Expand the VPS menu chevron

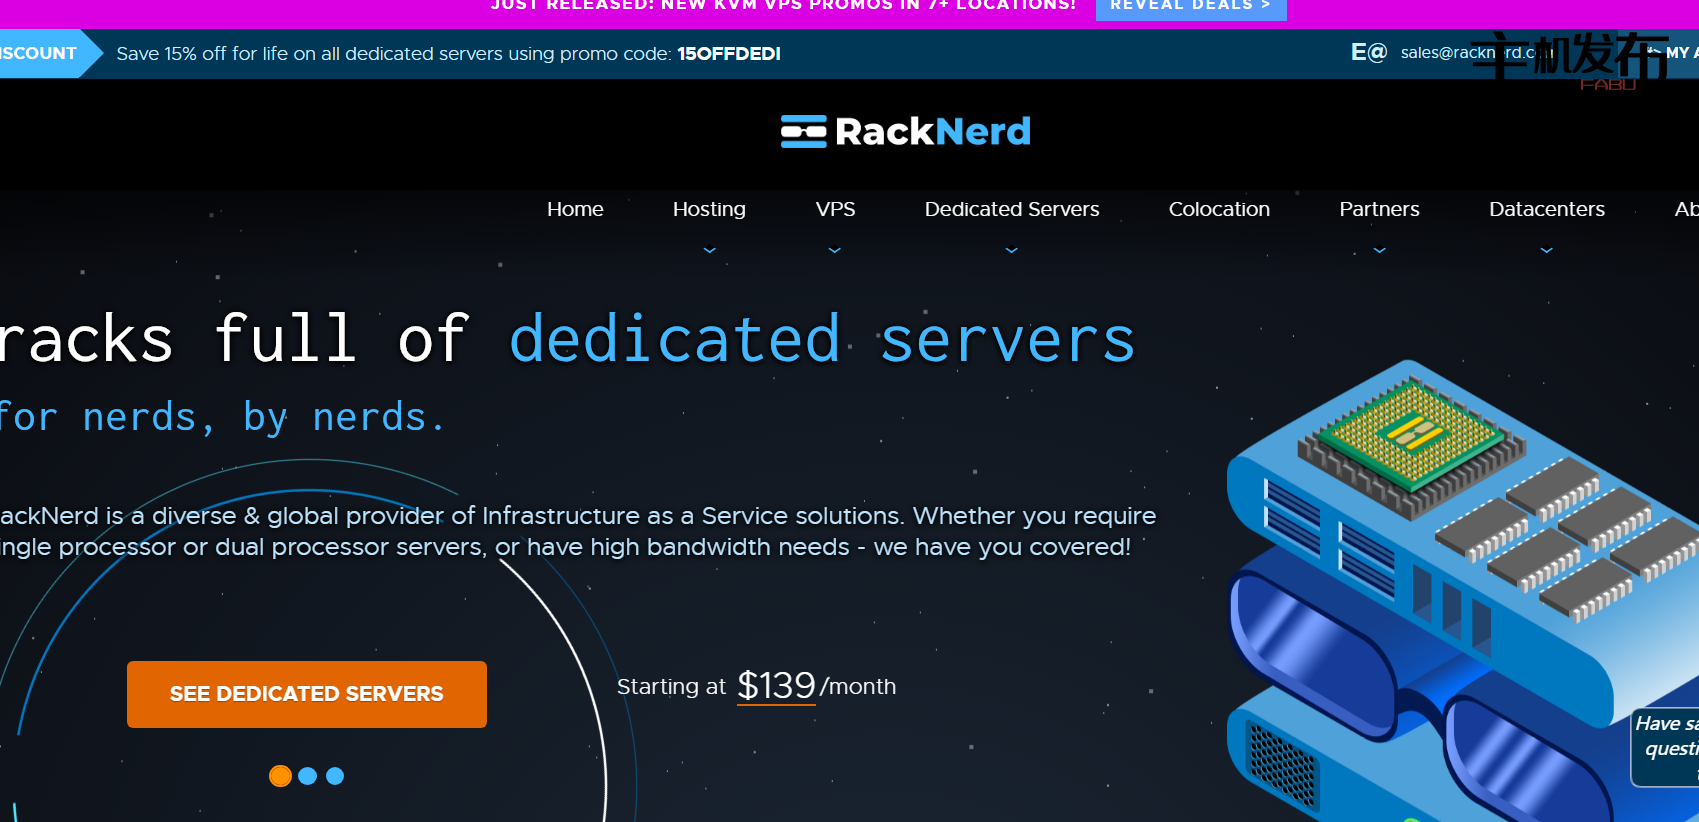pos(835,250)
